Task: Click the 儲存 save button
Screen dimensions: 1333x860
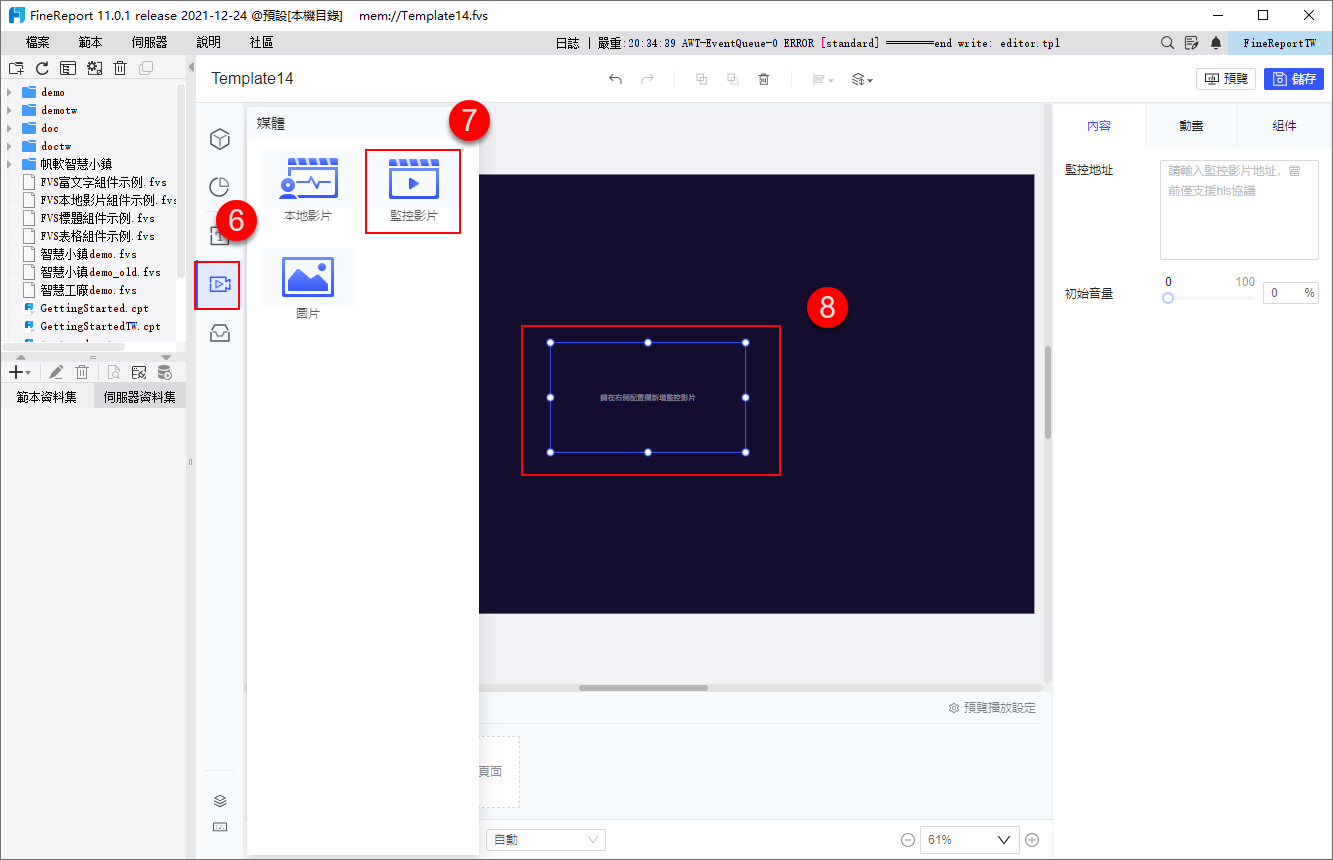Action: 1294,79
